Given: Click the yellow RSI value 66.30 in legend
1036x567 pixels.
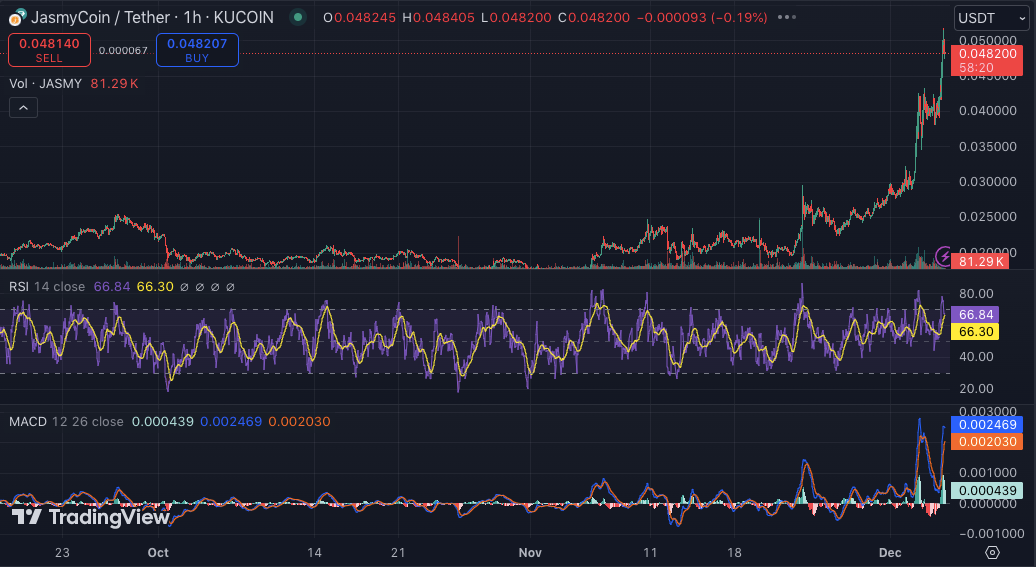Looking at the screenshot, I should coord(155,287).
